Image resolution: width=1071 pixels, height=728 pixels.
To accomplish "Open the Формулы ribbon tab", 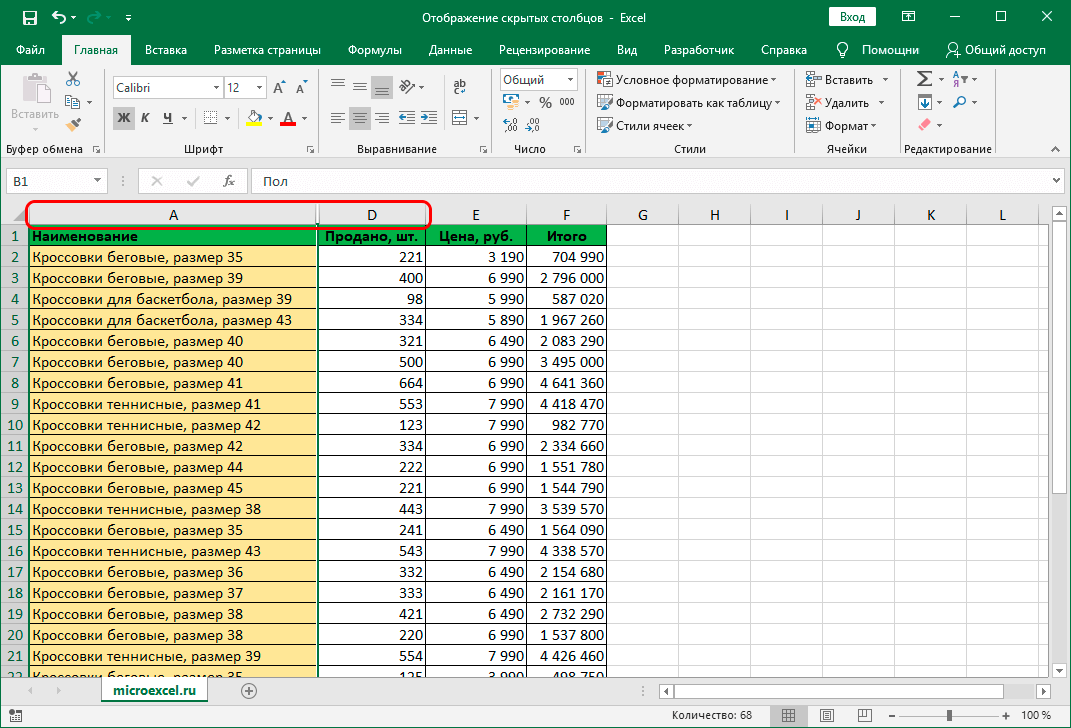I will [x=375, y=50].
